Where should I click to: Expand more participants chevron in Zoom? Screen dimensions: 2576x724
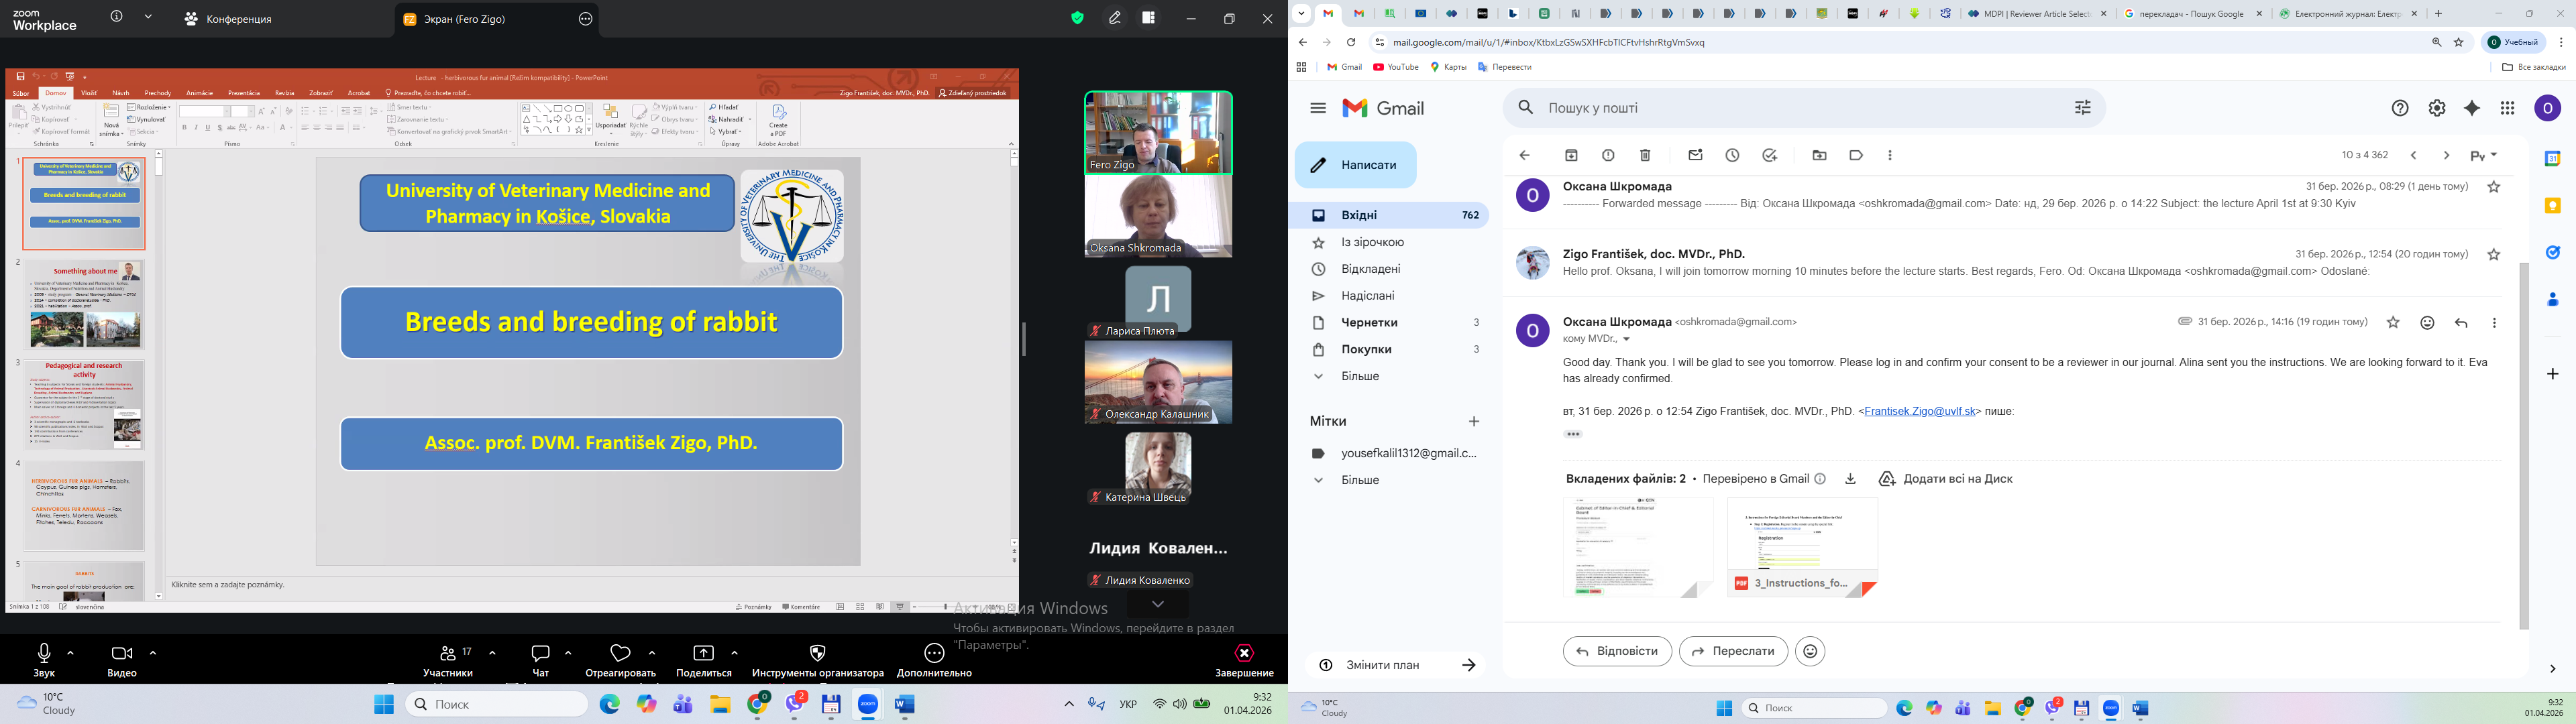[1157, 604]
